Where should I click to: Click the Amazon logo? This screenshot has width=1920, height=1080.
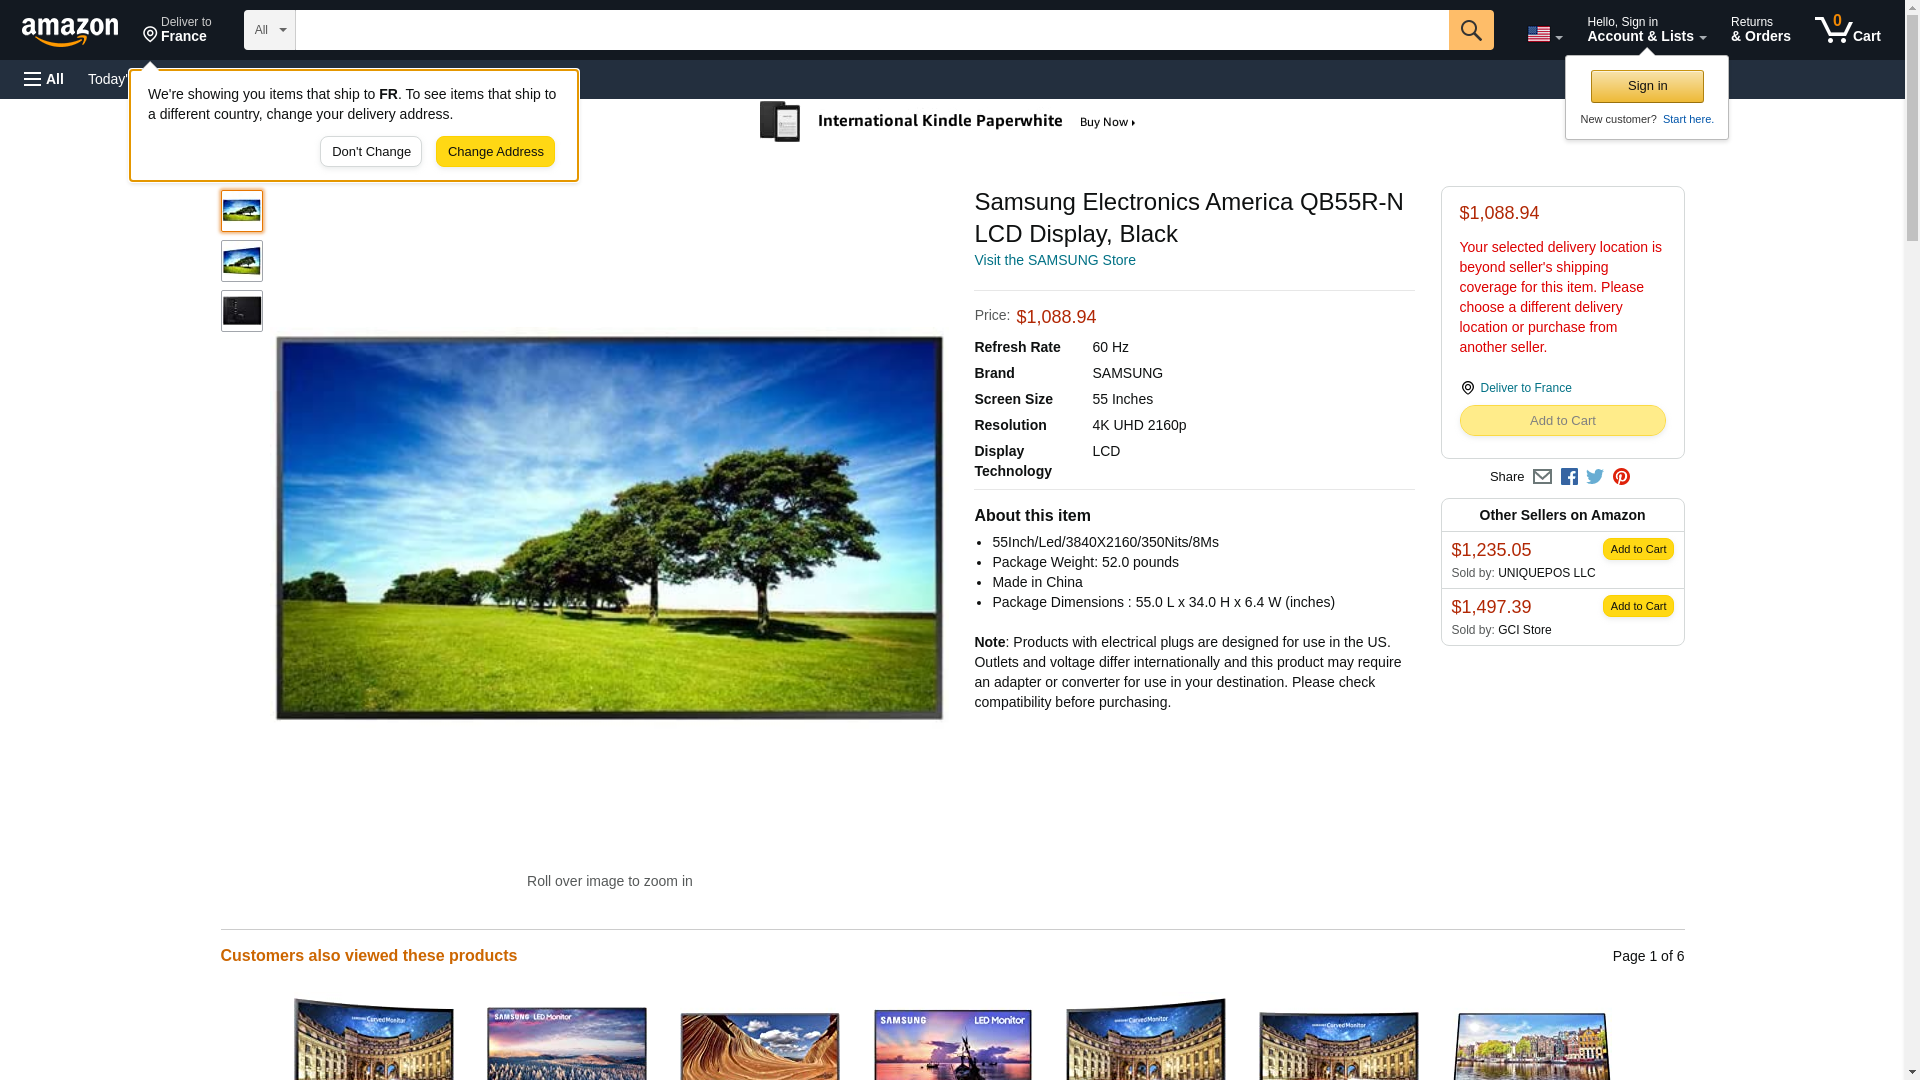pyautogui.click(x=70, y=32)
